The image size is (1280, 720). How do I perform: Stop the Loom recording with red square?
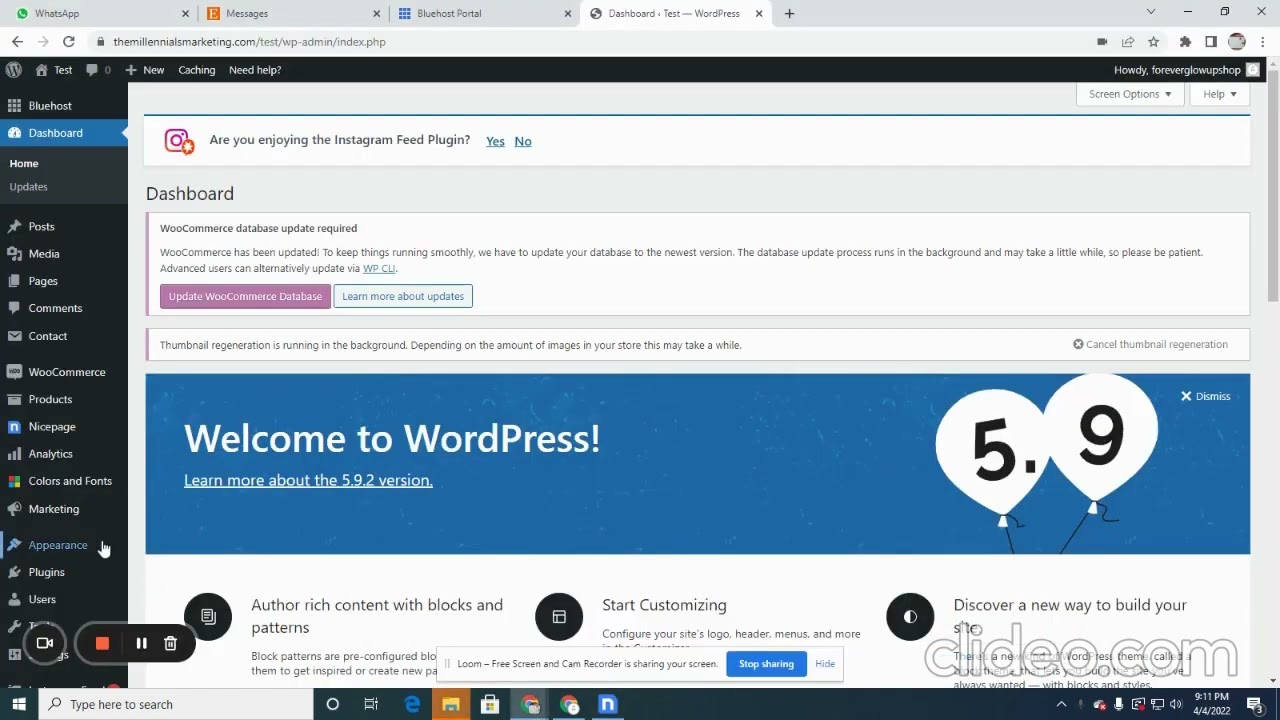(102, 644)
